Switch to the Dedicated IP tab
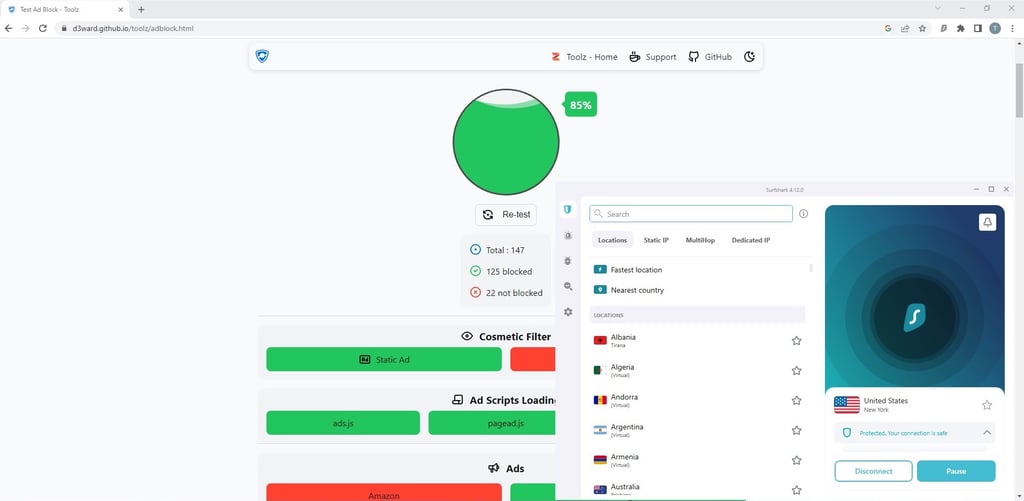The width and height of the screenshot is (1024, 501). pyautogui.click(x=750, y=240)
